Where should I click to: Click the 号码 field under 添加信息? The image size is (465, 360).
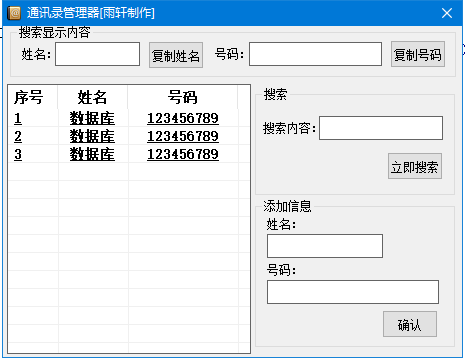[353, 292]
